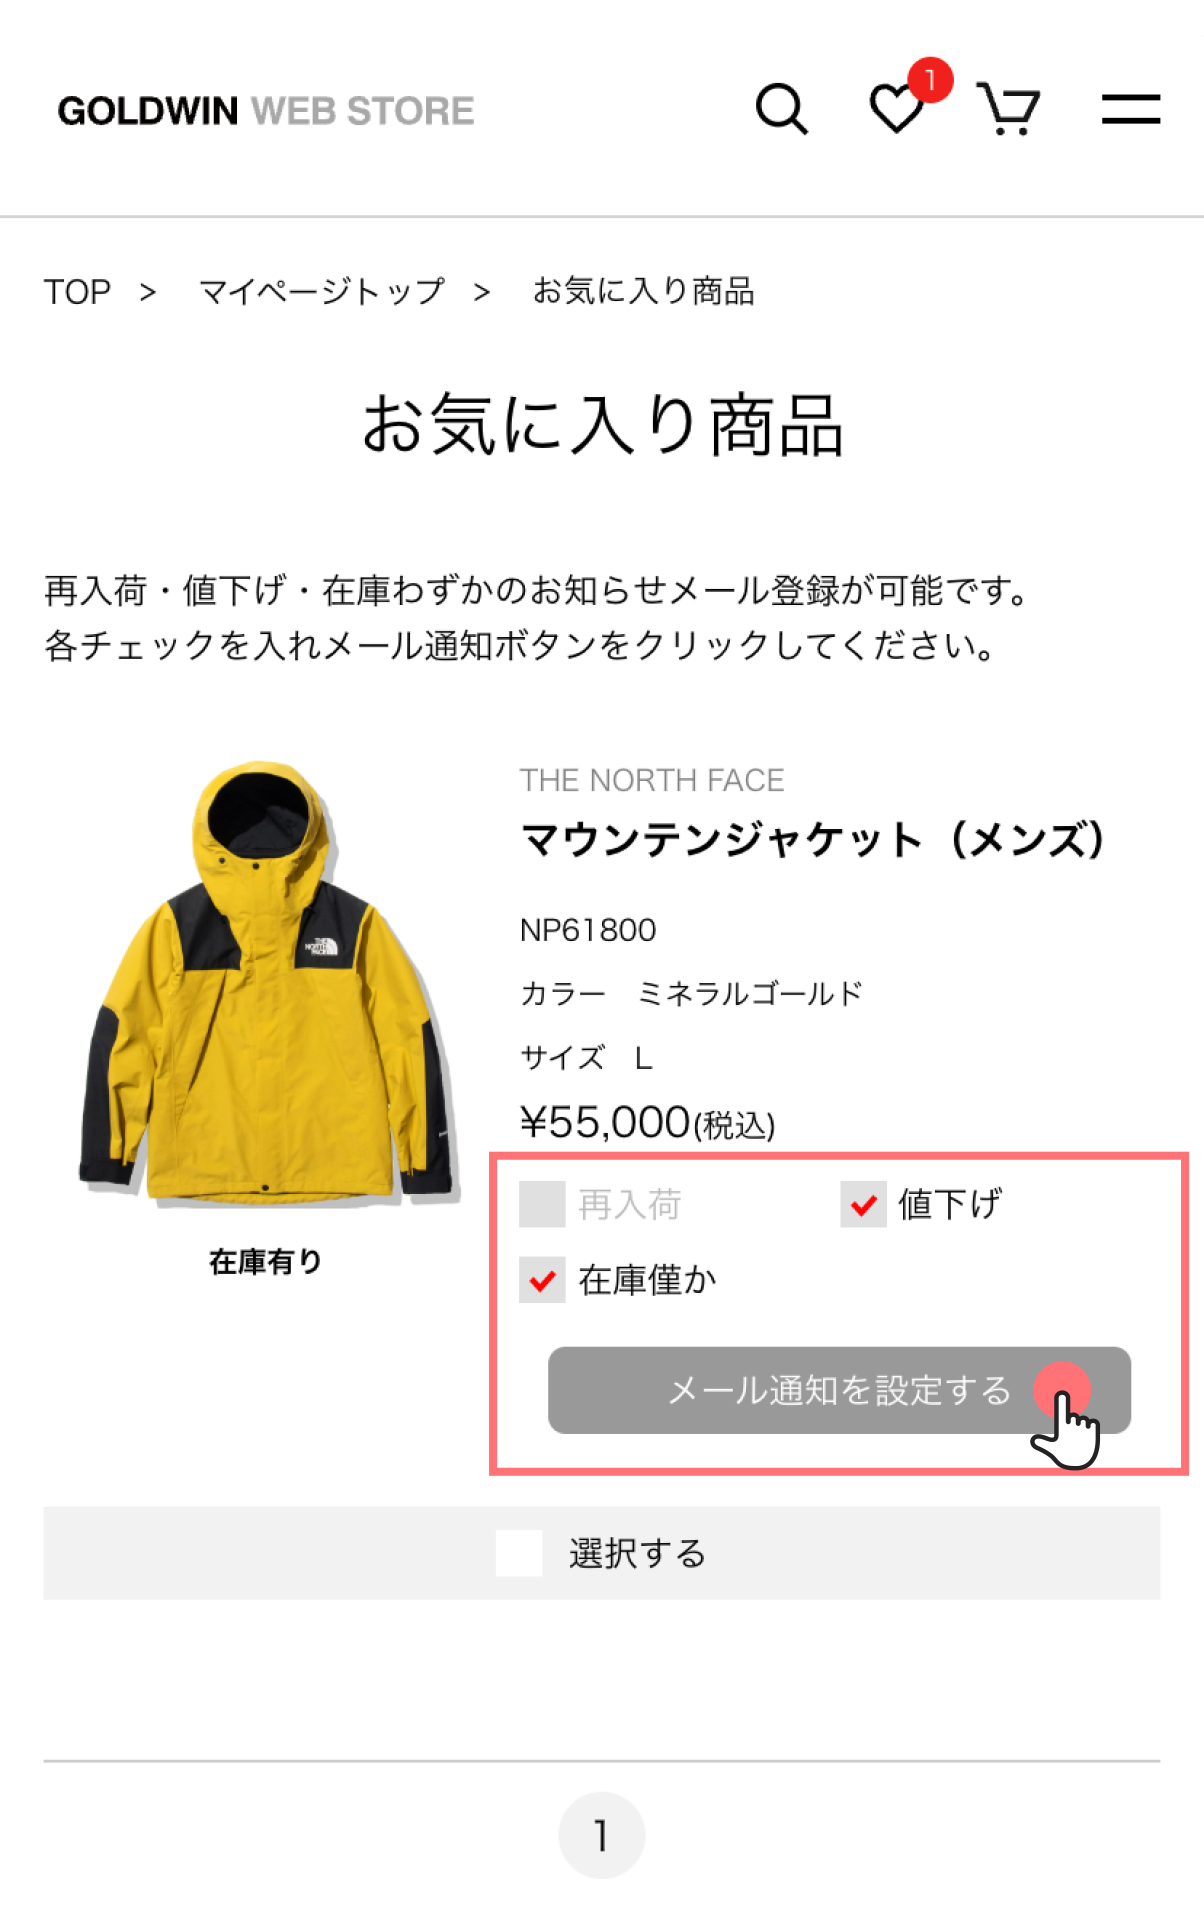This screenshot has width=1204, height=1920.
Task: Toggle the 再入荷 restock checkbox
Action: pos(542,1204)
